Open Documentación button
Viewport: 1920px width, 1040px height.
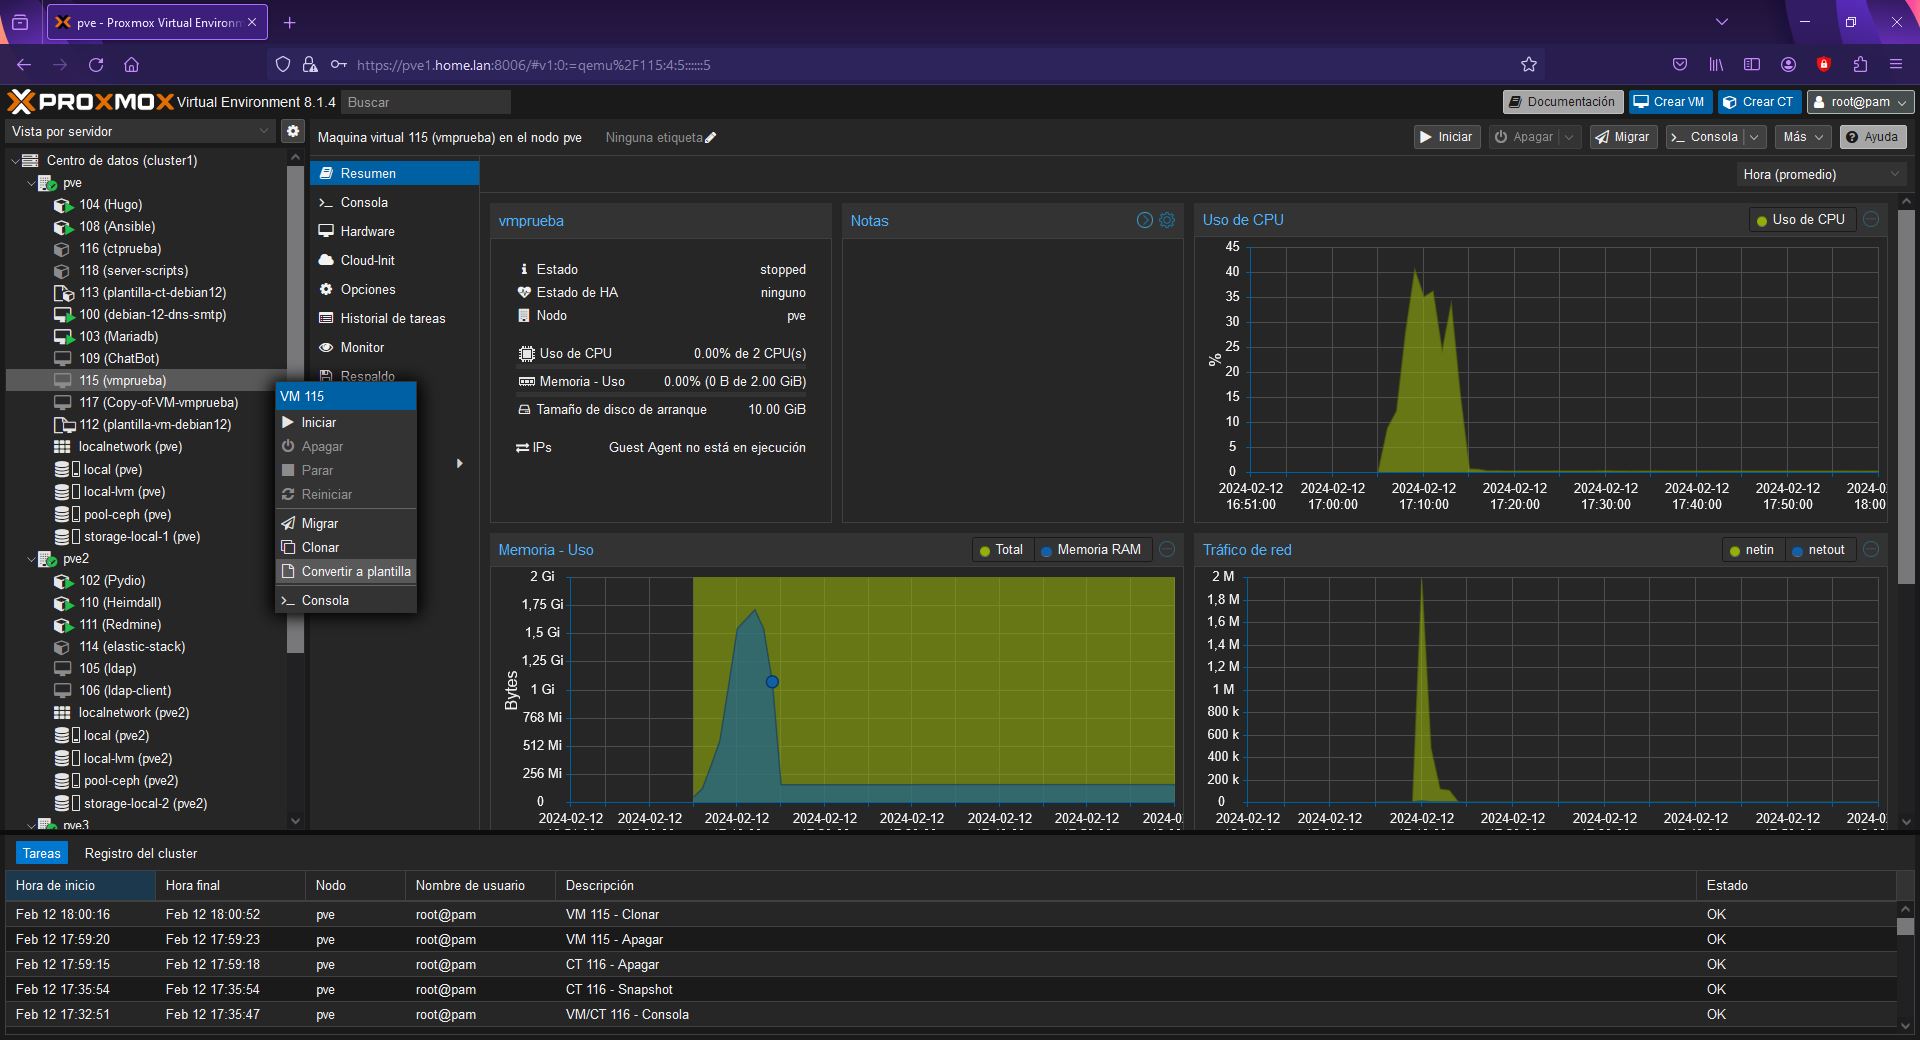[x=1562, y=102]
